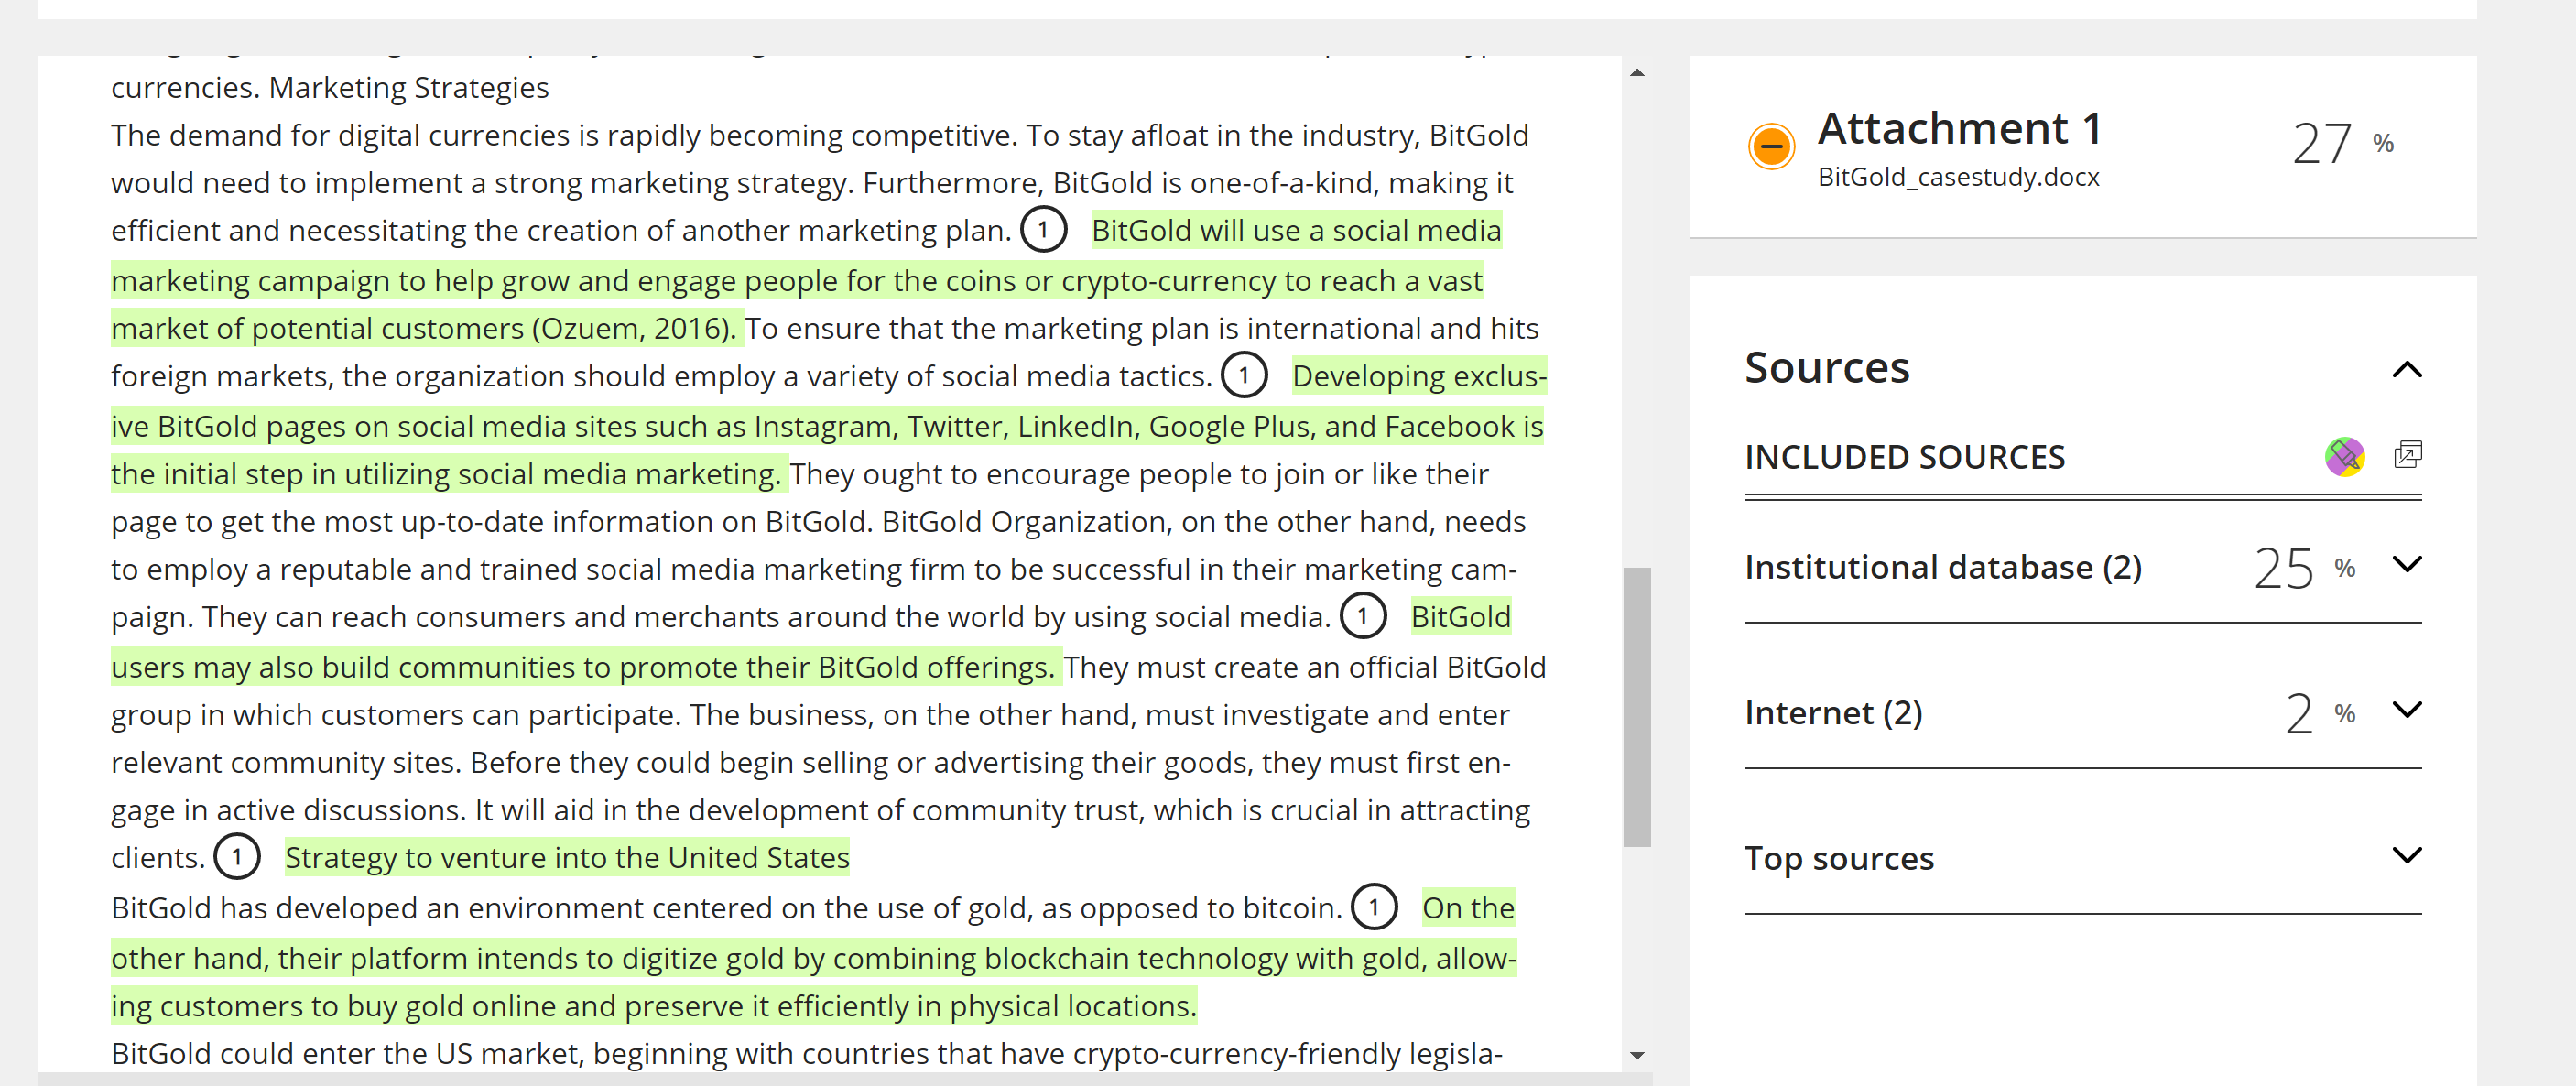Click highlighted 'Strategy to venture into the United States'
Viewport: 2576px width, 1086px height.
(567, 858)
